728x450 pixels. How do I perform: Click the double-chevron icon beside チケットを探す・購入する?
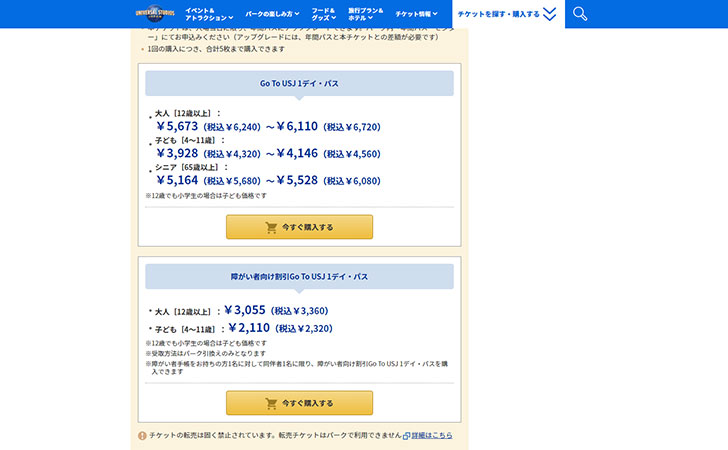tap(550, 14)
